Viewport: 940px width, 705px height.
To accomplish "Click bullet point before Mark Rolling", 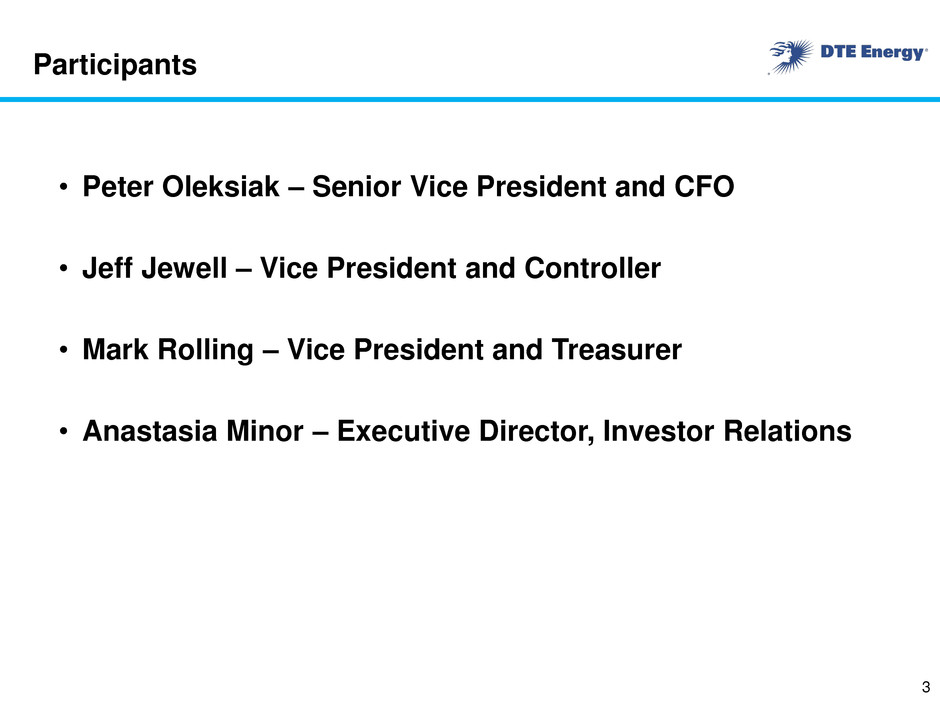I will tap(64, 350).
